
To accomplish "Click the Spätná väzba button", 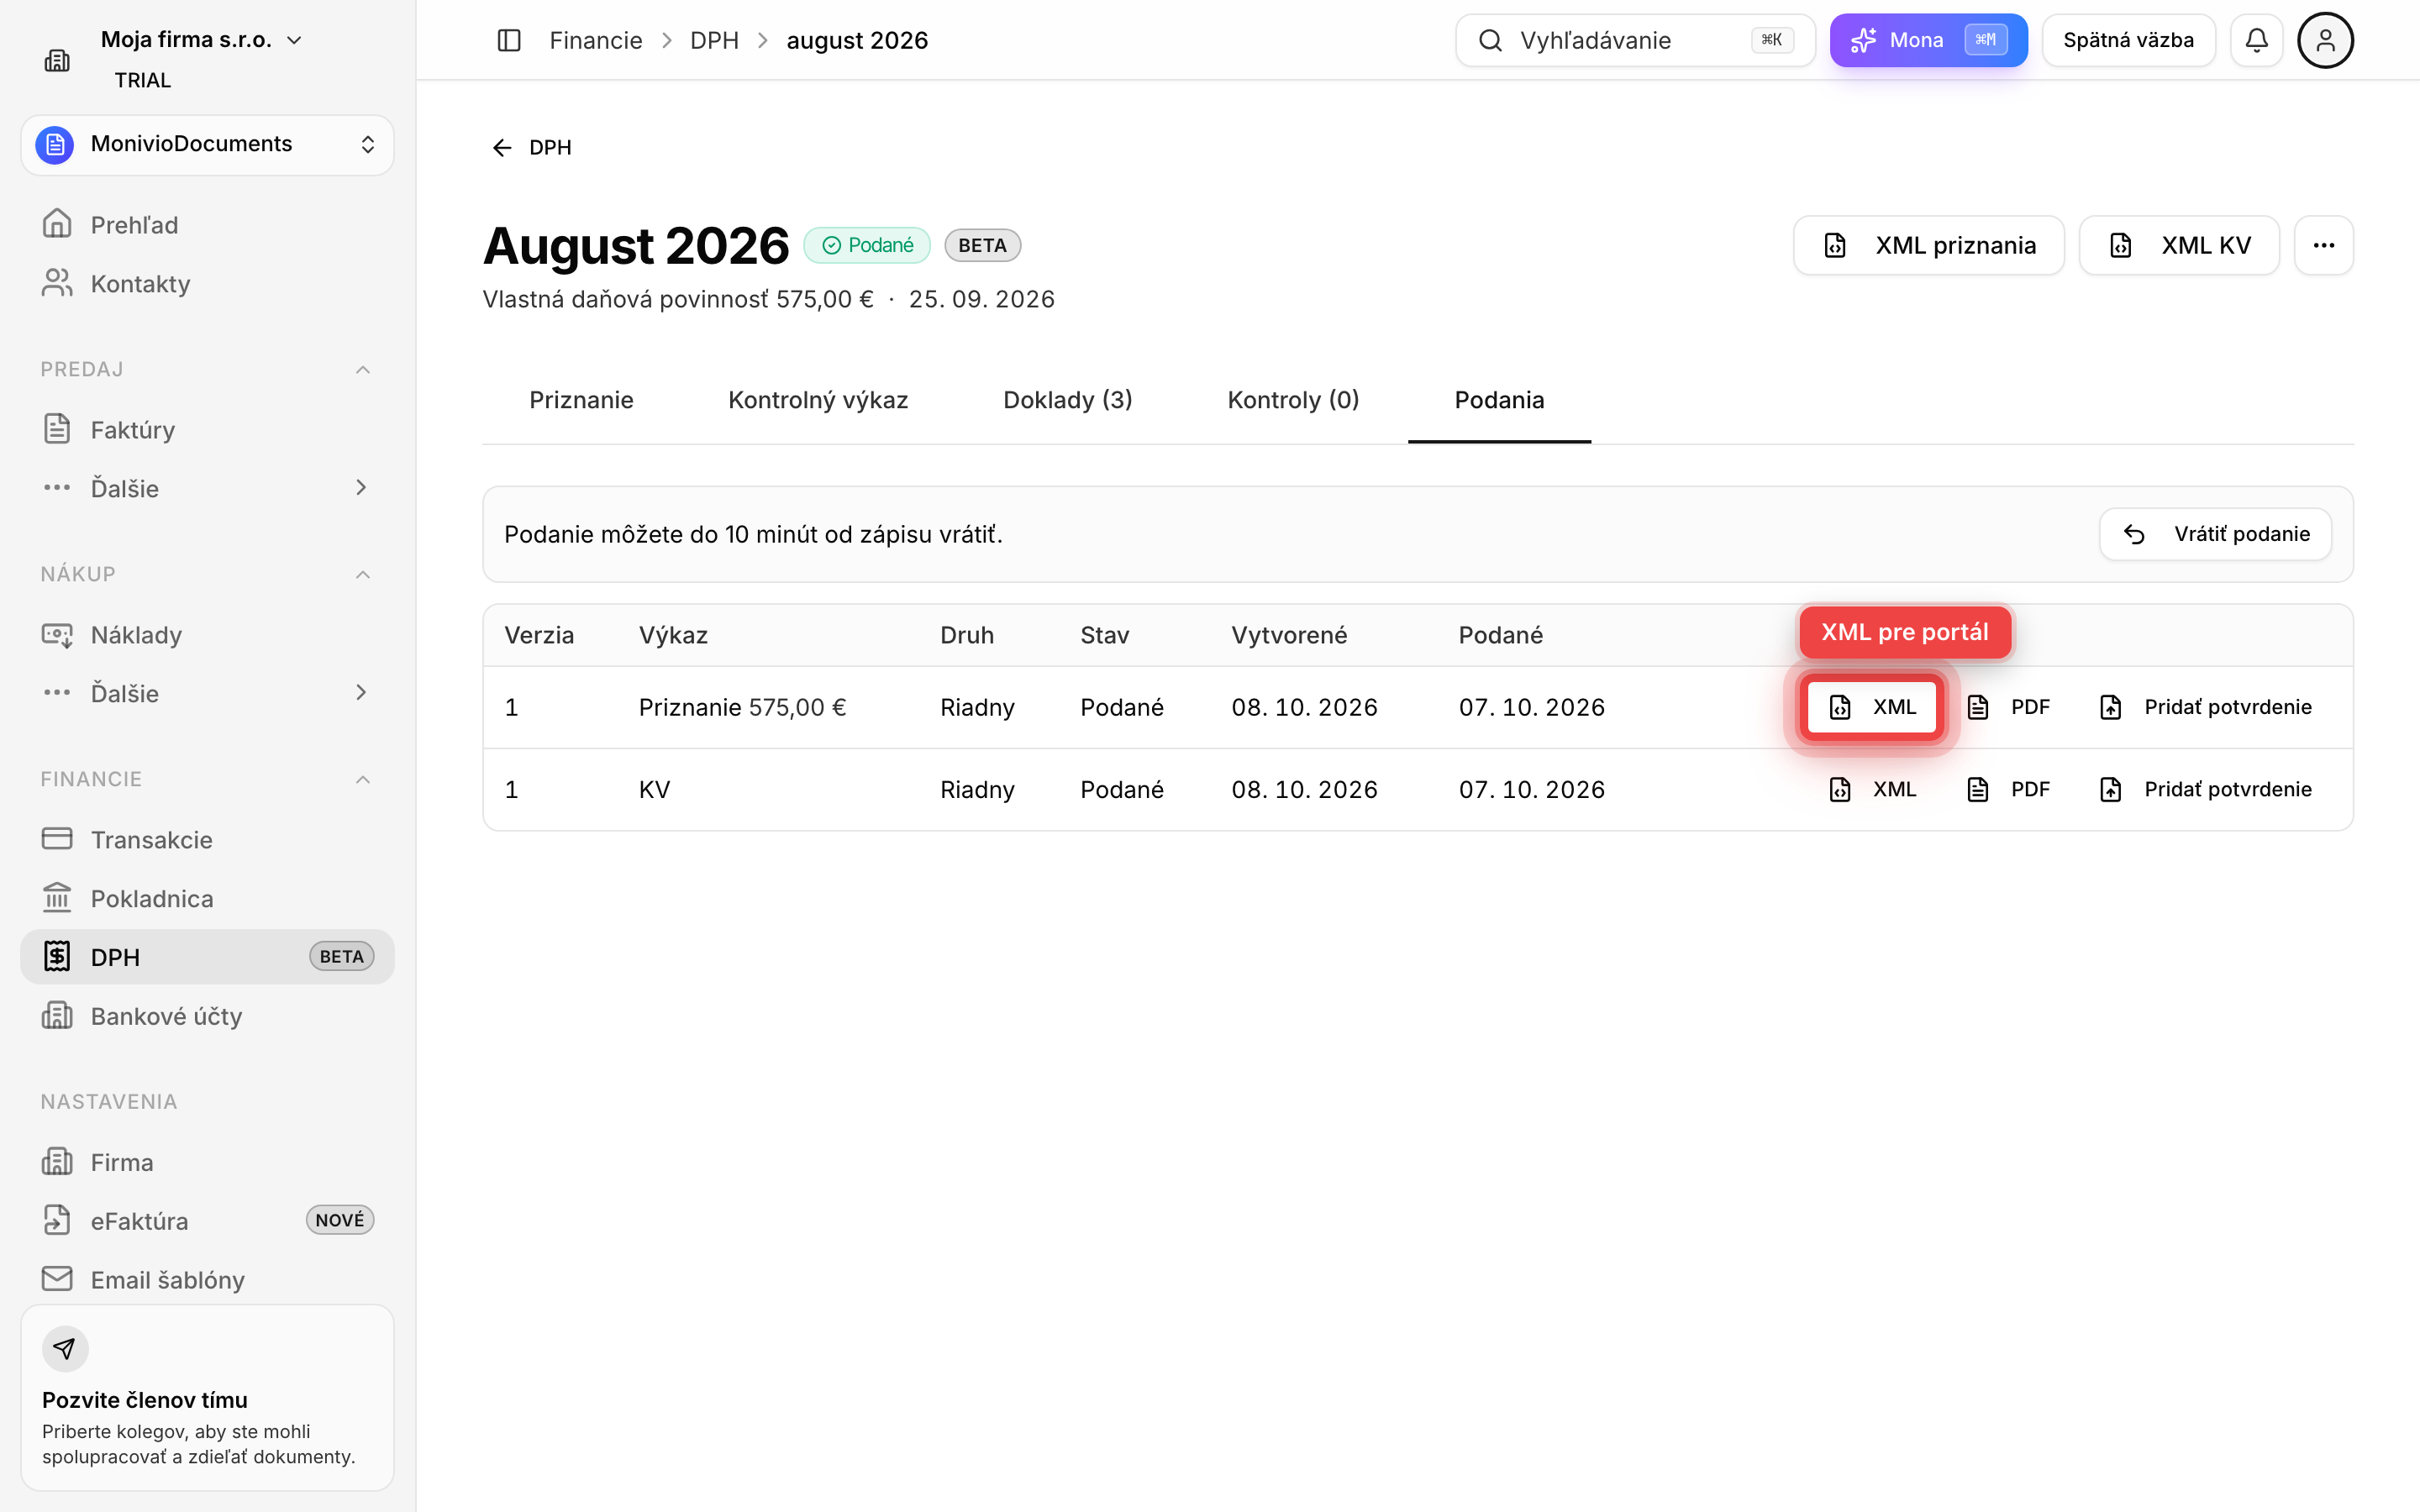I will click(2128, 40).
